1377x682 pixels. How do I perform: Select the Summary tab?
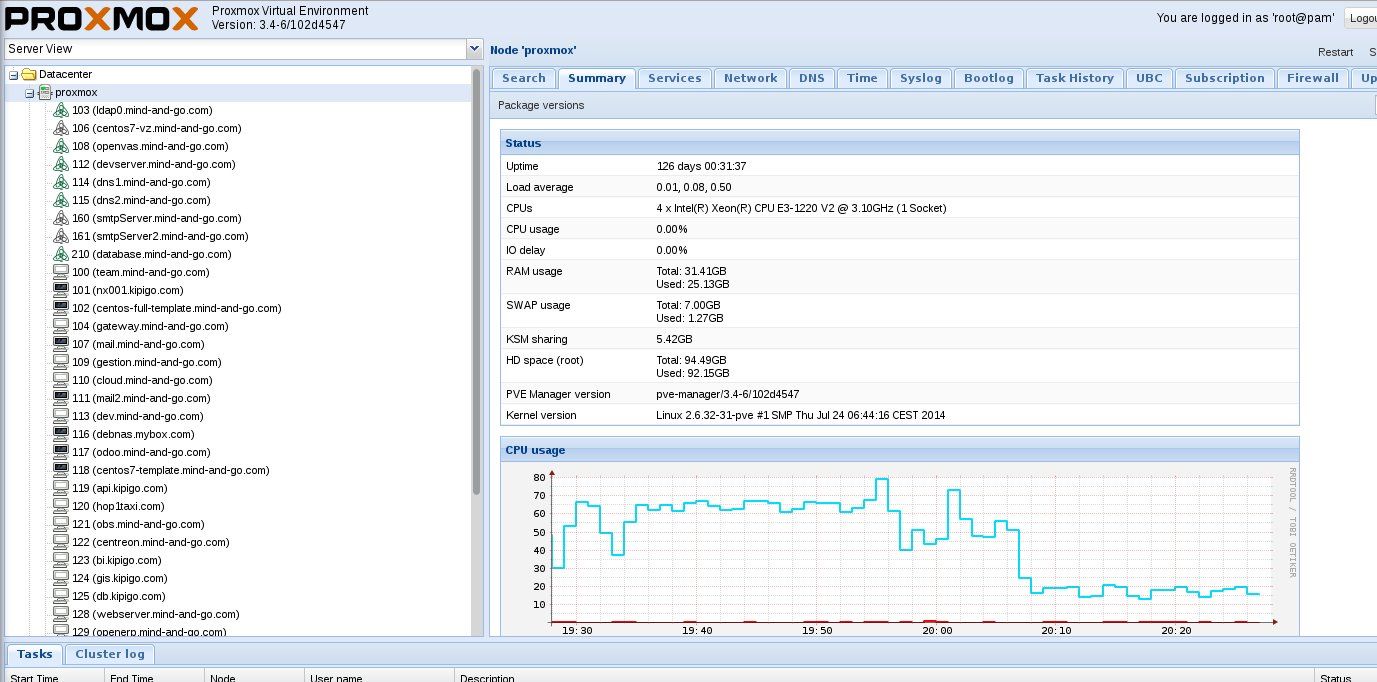(597, 78)
